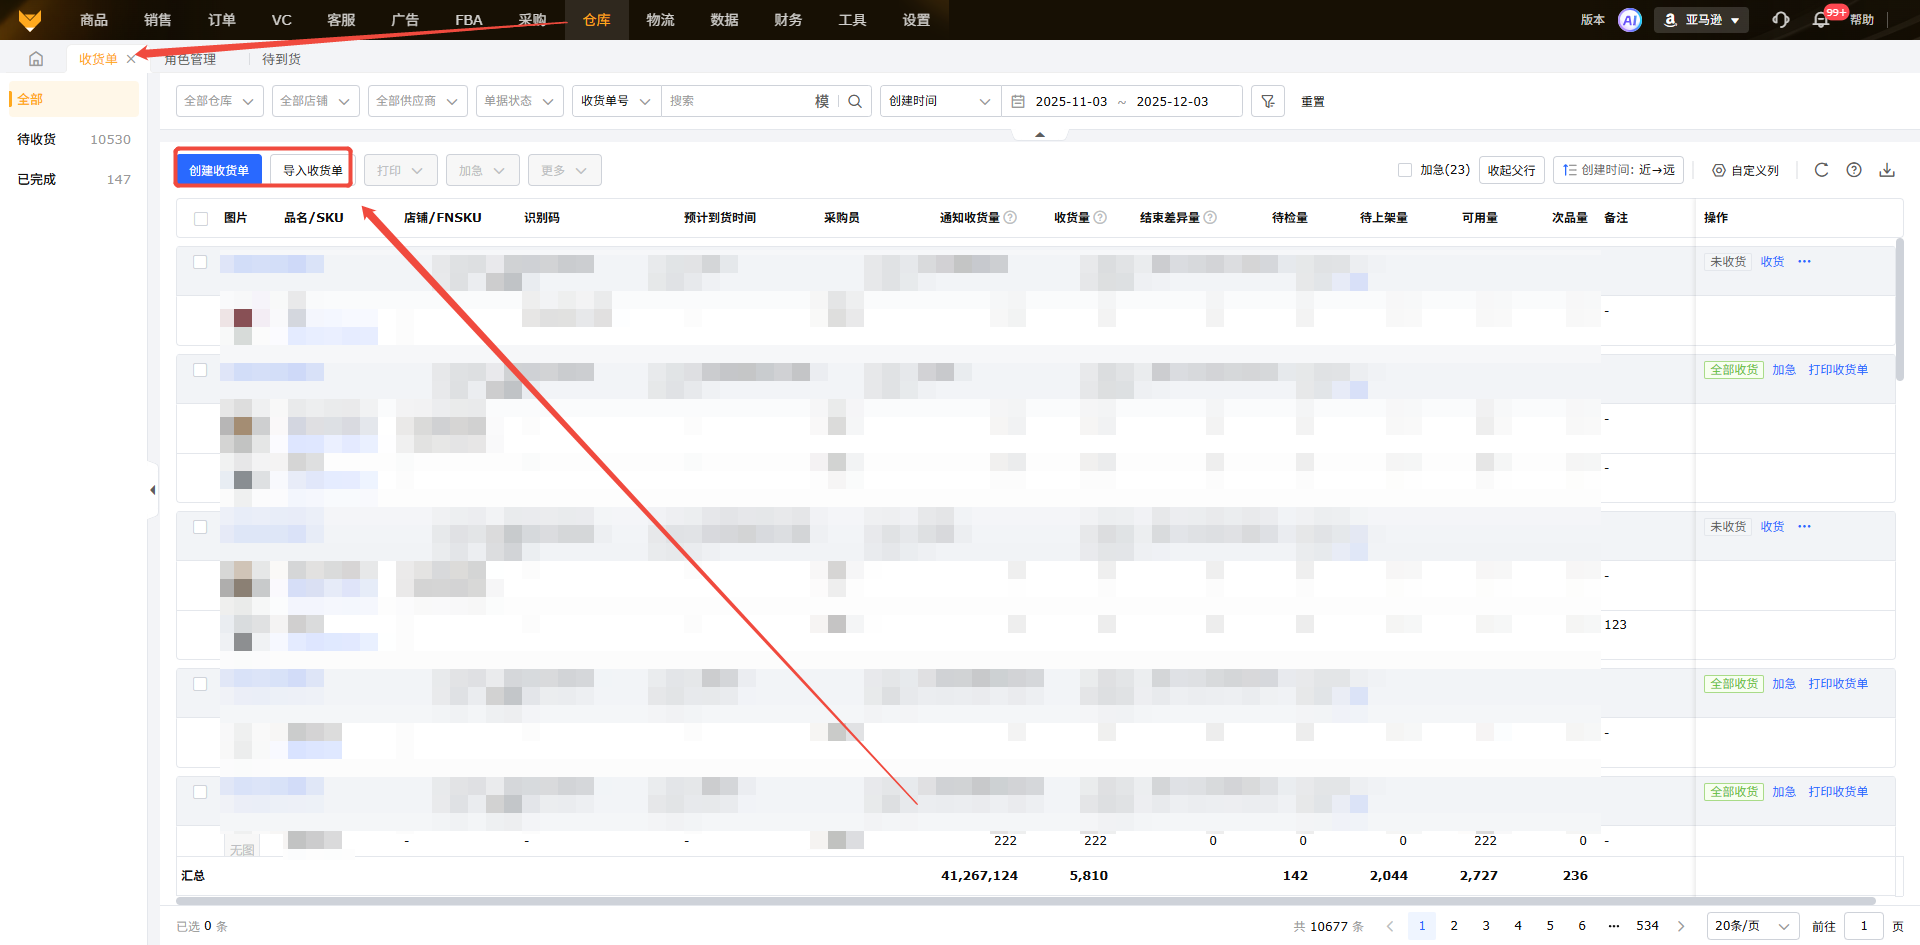The image size is (1920, 945).
Task: Click the horizontal table scrollbar
Action: tap(1025, 900)
